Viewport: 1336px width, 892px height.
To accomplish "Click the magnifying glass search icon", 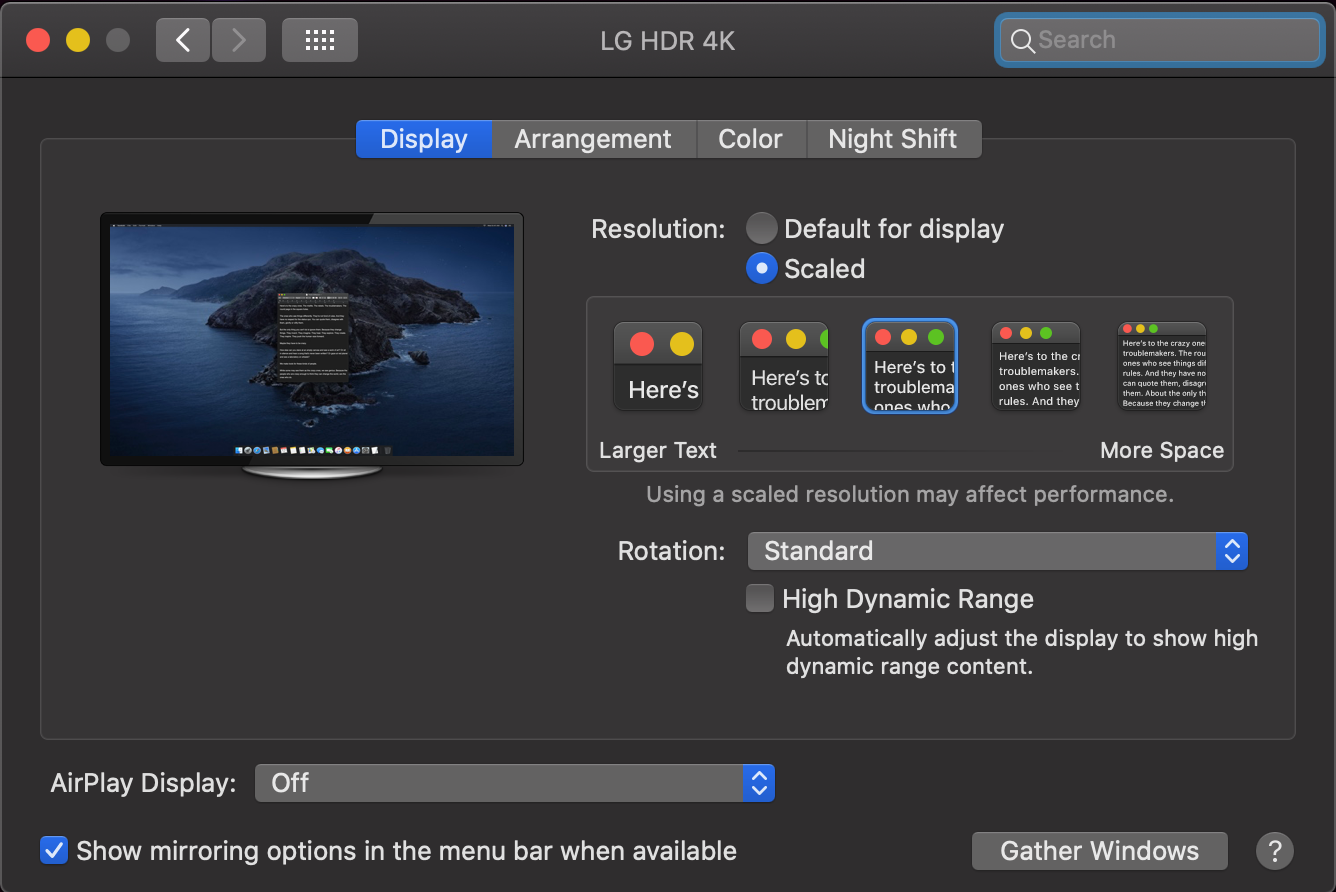I will click(1022, 40).
